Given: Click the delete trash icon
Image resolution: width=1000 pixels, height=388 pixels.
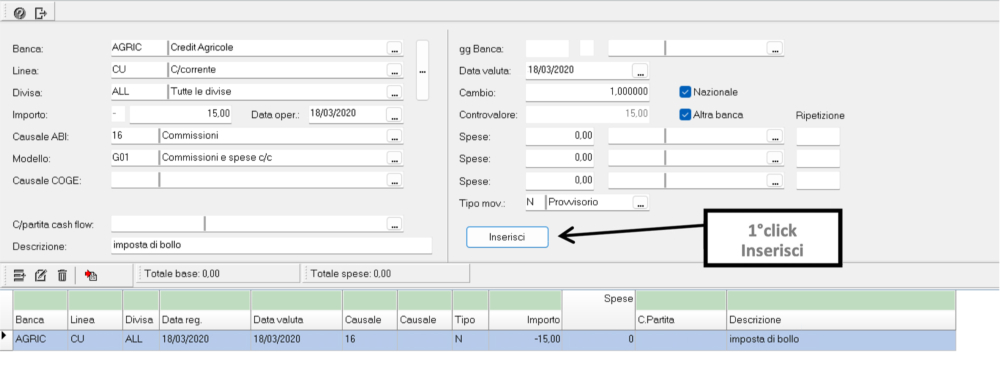Looking at the screenshot, I should pyautogui.click(x=62, y=275).
